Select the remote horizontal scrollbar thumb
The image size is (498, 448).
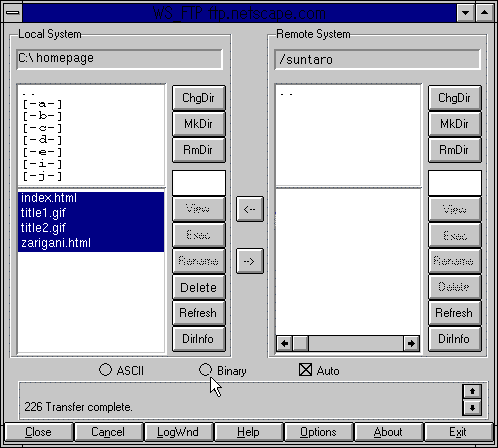(x=300, y=343)
